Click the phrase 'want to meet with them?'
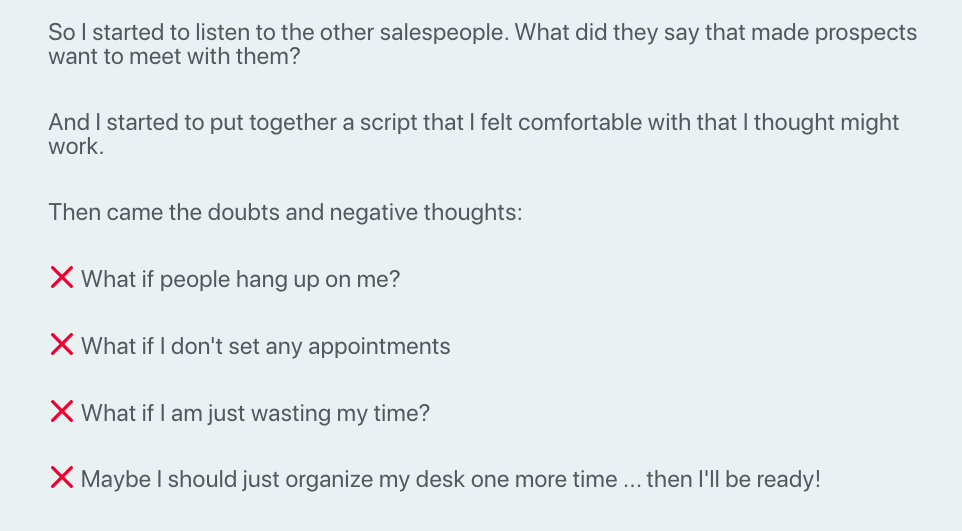 [174, 56]
